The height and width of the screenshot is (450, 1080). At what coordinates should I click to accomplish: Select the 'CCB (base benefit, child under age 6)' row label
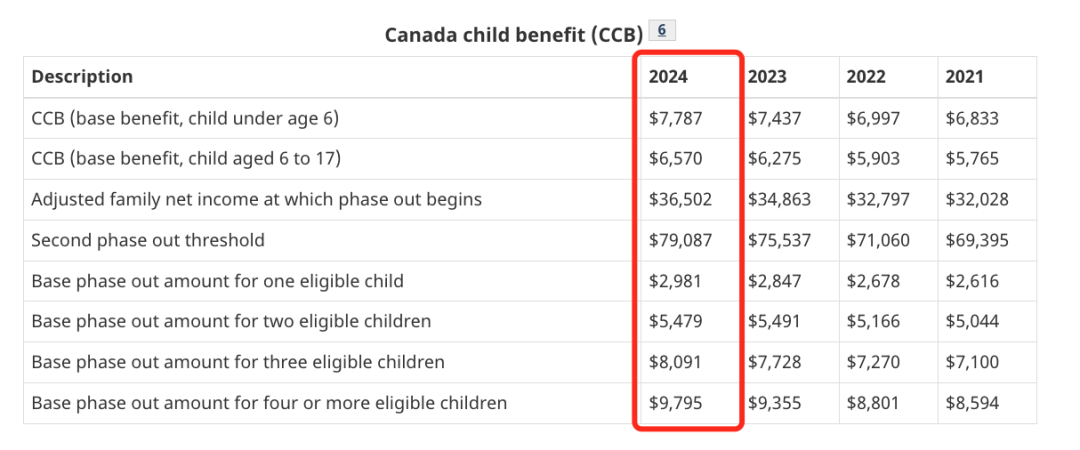point(185,118)
